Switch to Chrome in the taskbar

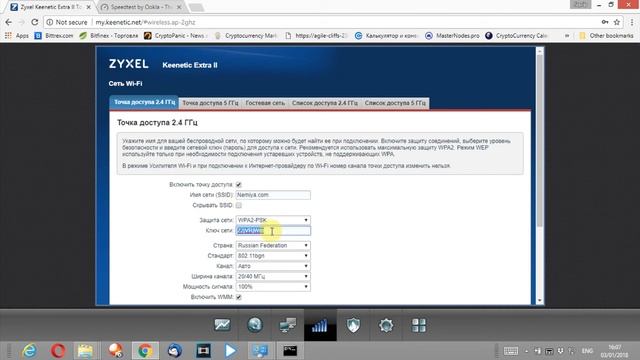(144, 351)
